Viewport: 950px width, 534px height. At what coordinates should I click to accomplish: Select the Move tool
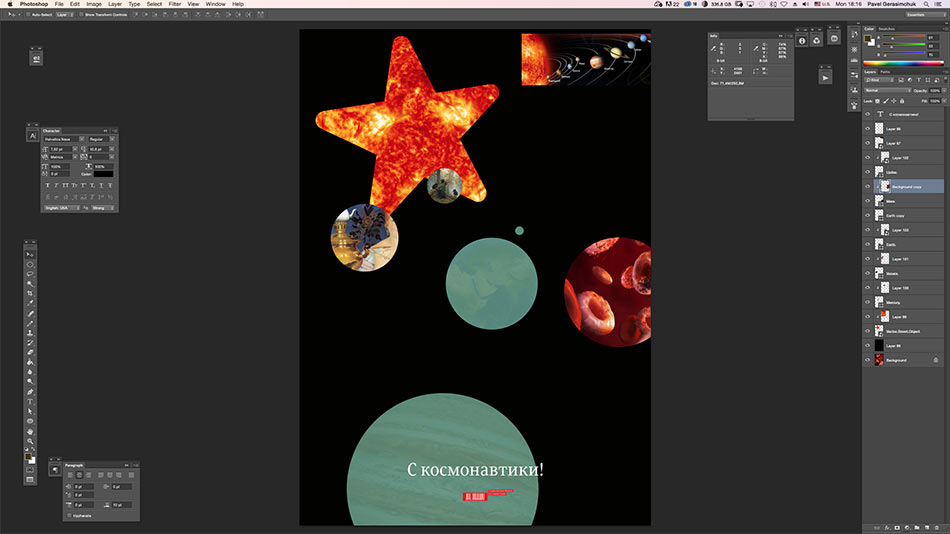click(x=30, y=255)
